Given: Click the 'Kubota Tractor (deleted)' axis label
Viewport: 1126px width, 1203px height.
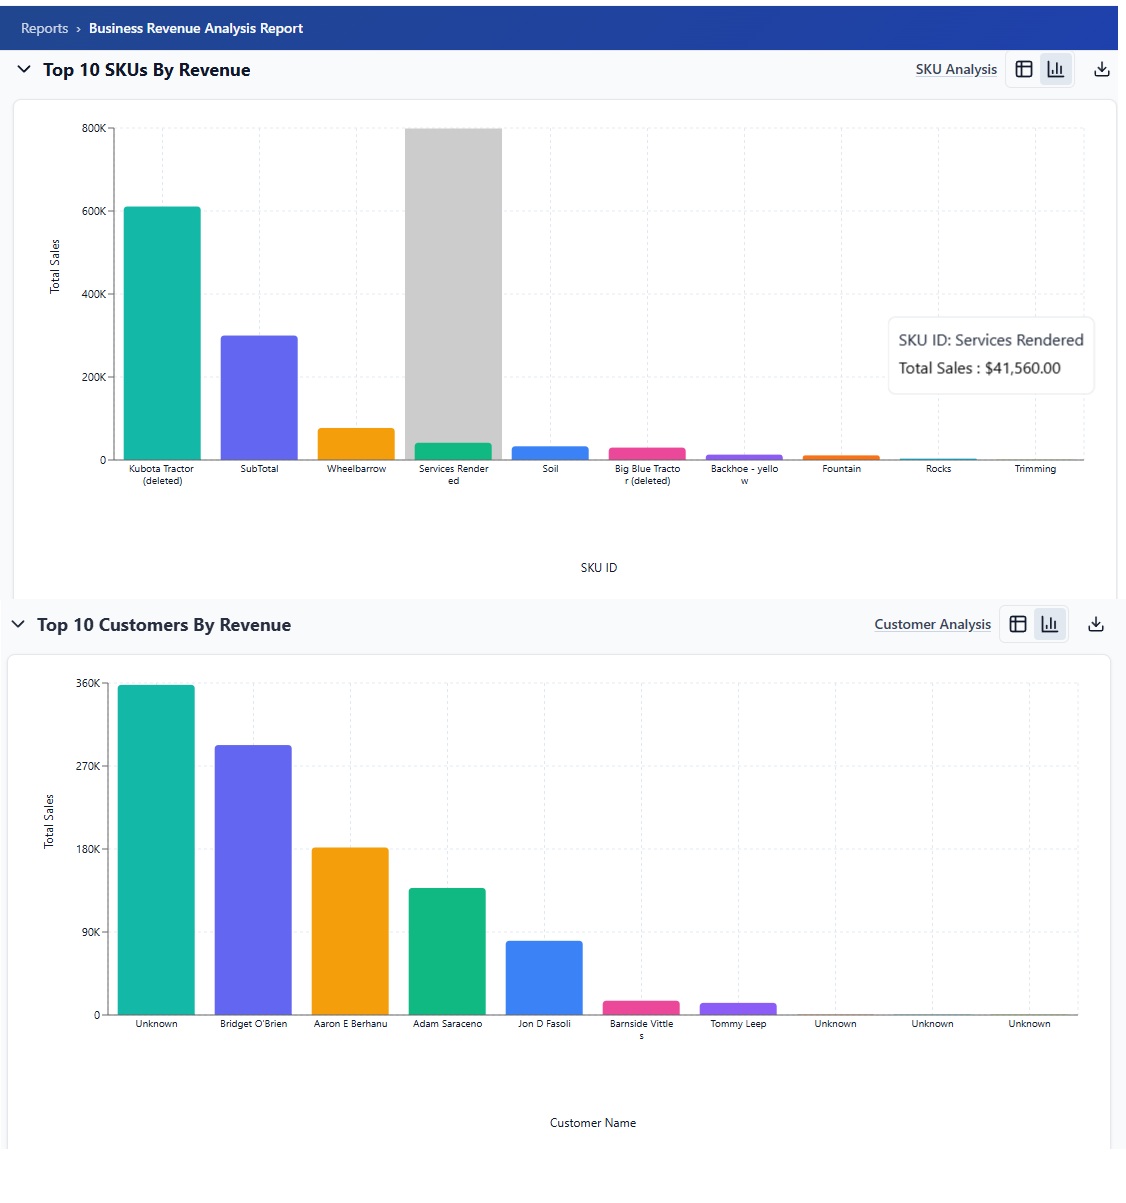Looking at the screenshot, I should tap(162, 475).
